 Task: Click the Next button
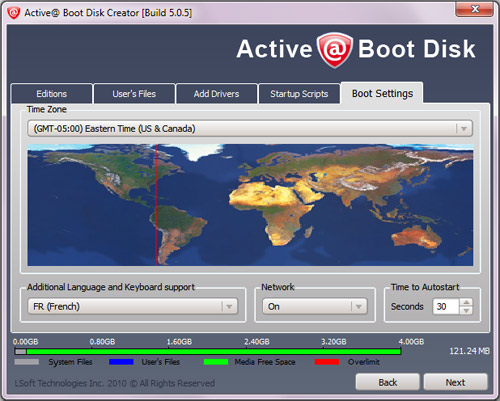click(455, 382)
